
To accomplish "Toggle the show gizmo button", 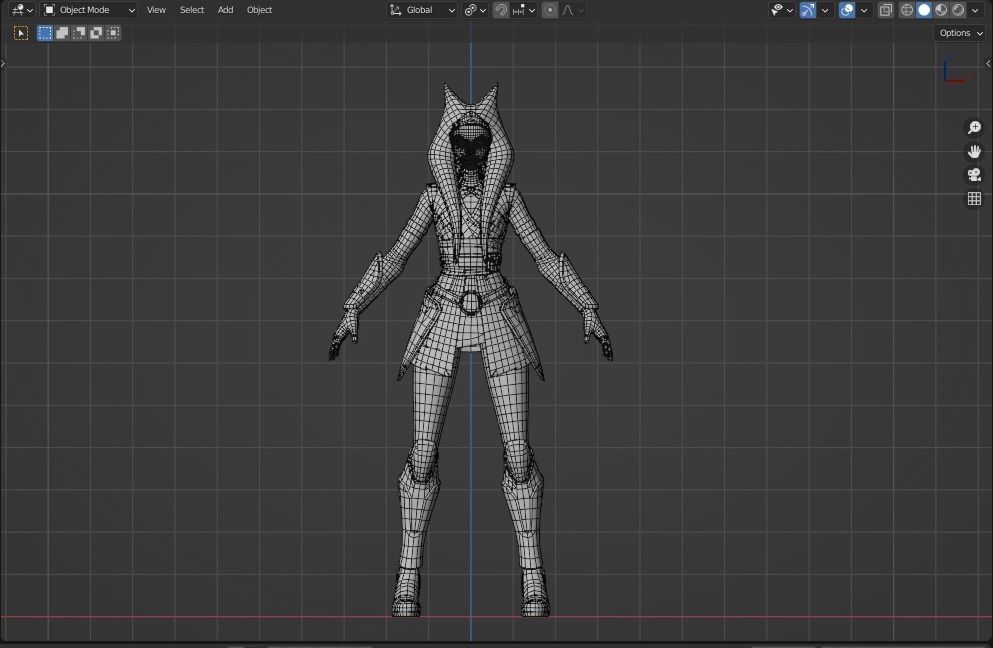I will (807, 10).
